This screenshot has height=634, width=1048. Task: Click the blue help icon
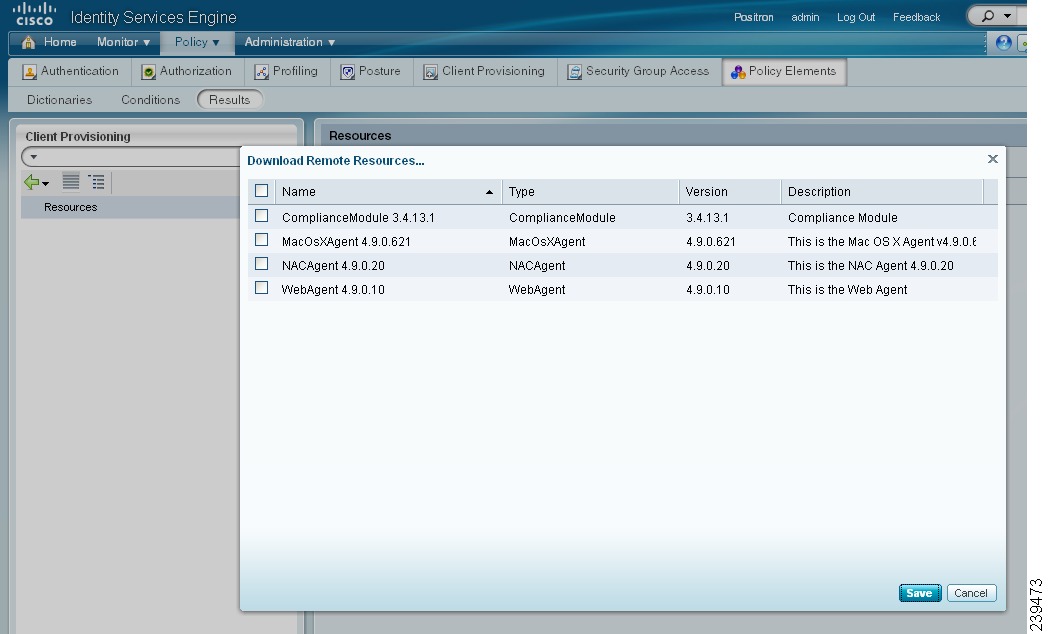click(x=1003, y=43)
